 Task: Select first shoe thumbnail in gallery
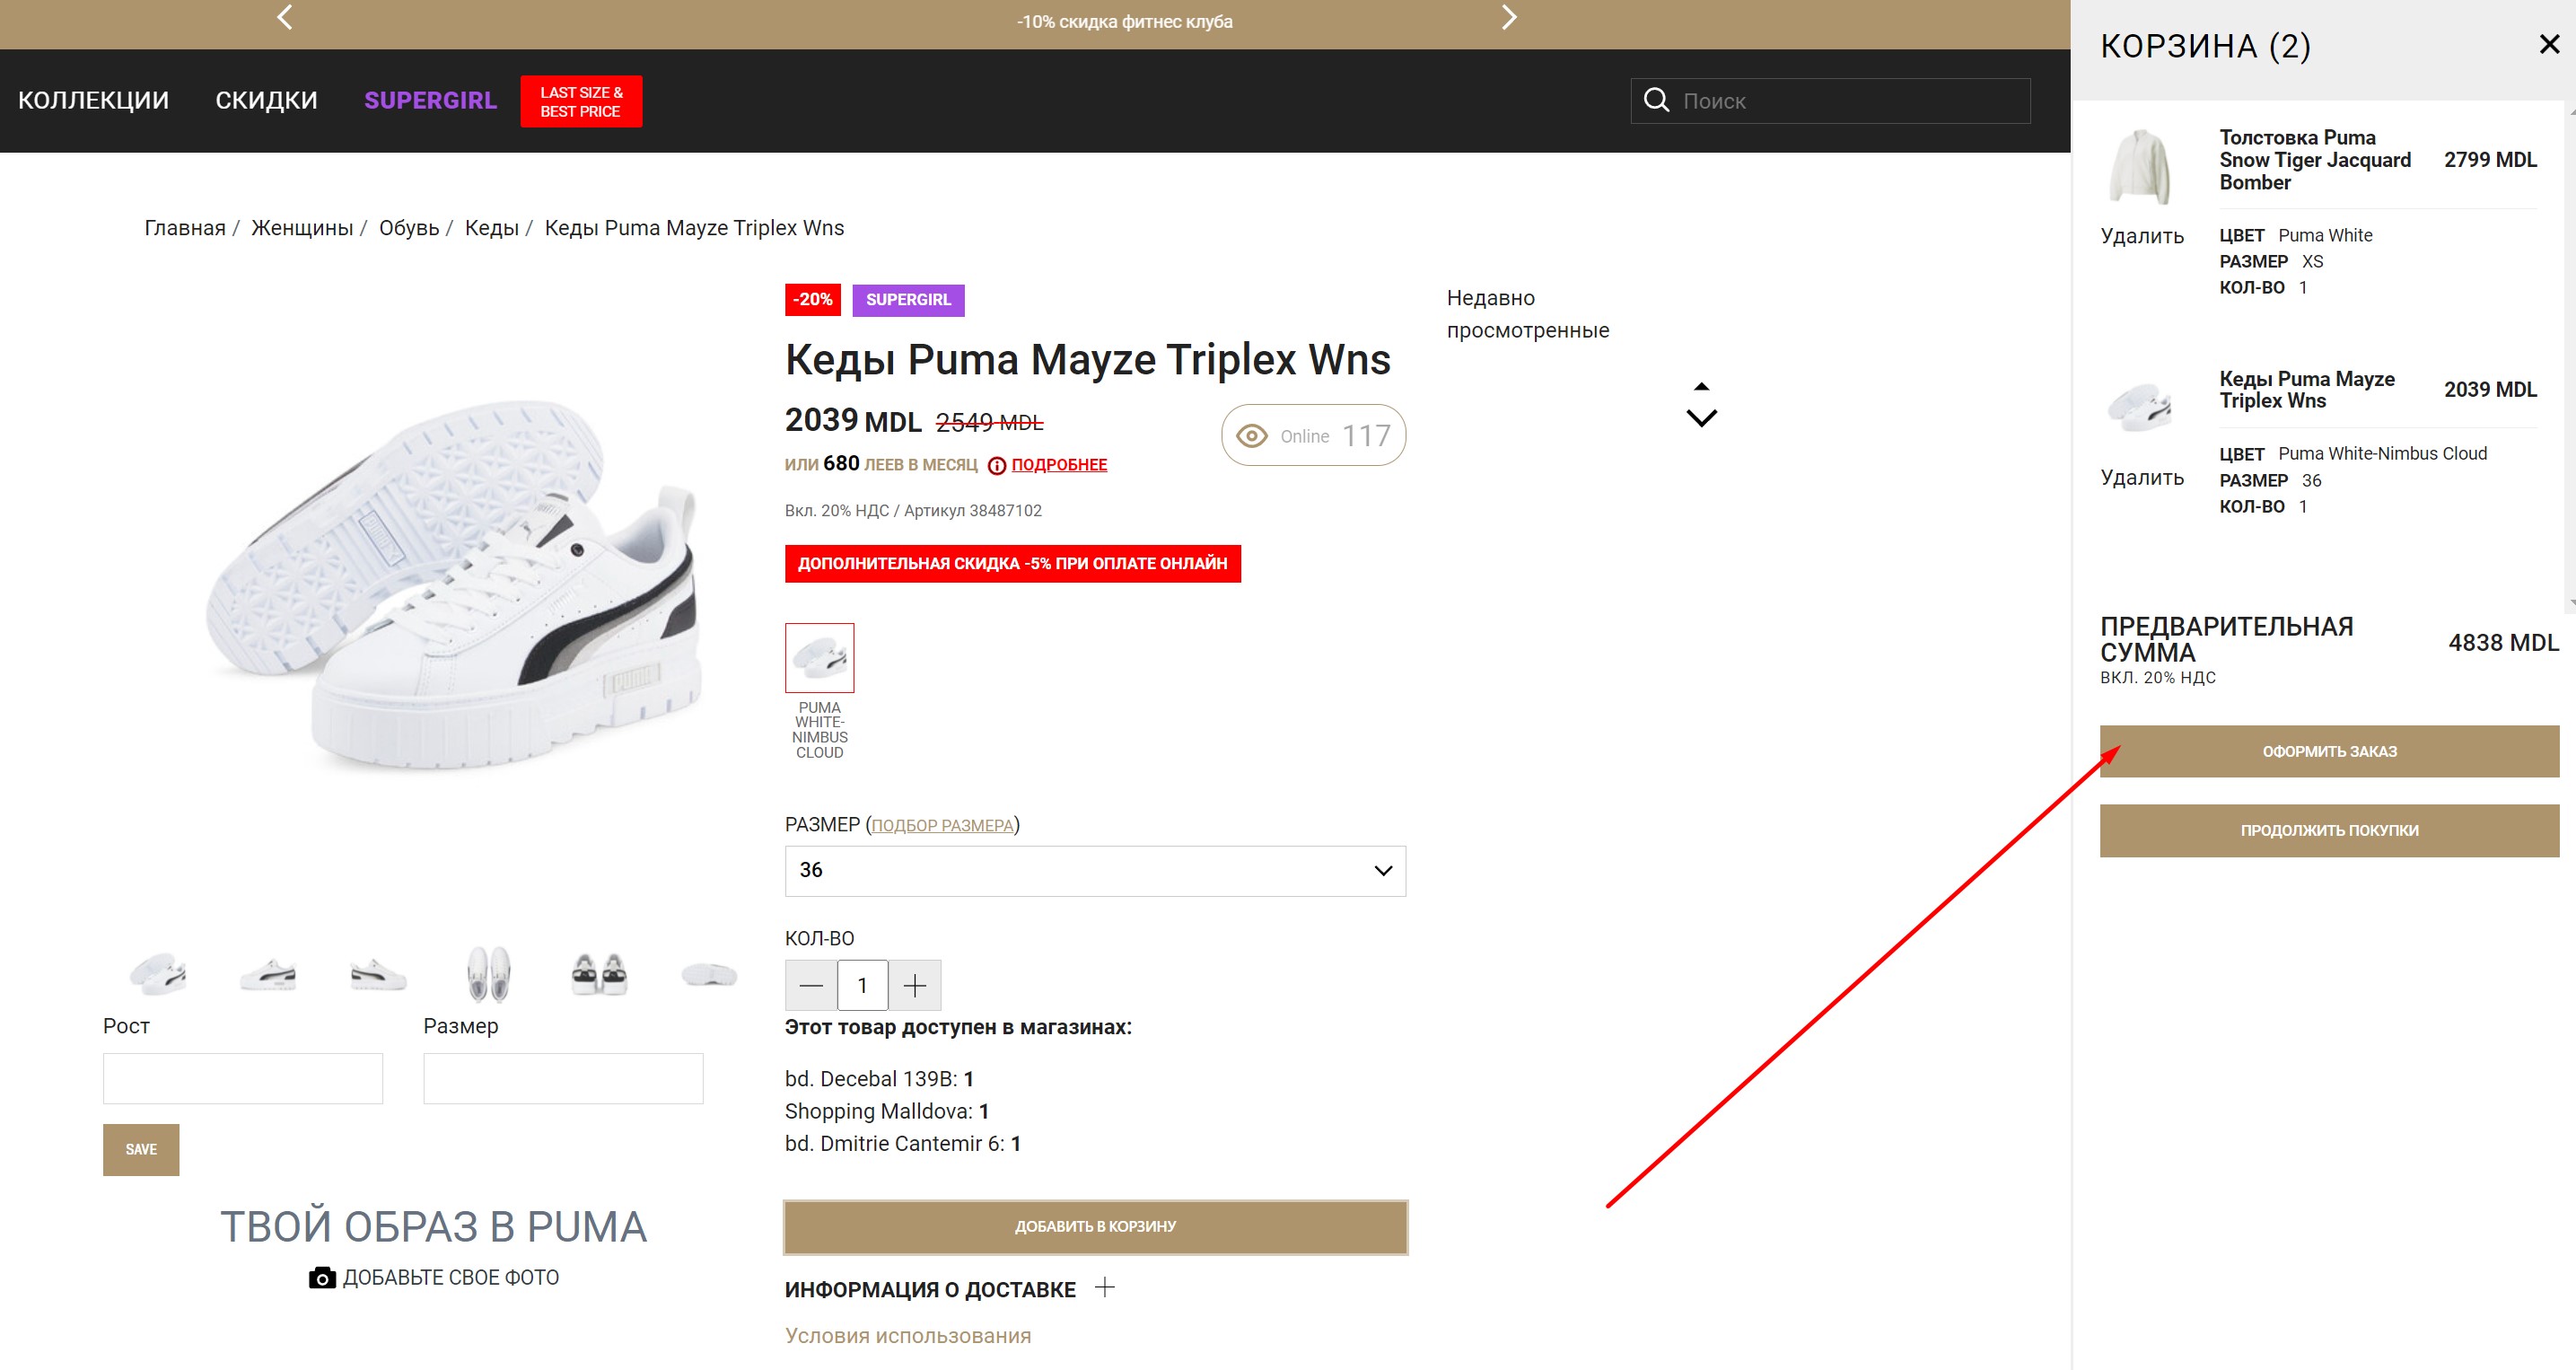click(x=158, y=973)
